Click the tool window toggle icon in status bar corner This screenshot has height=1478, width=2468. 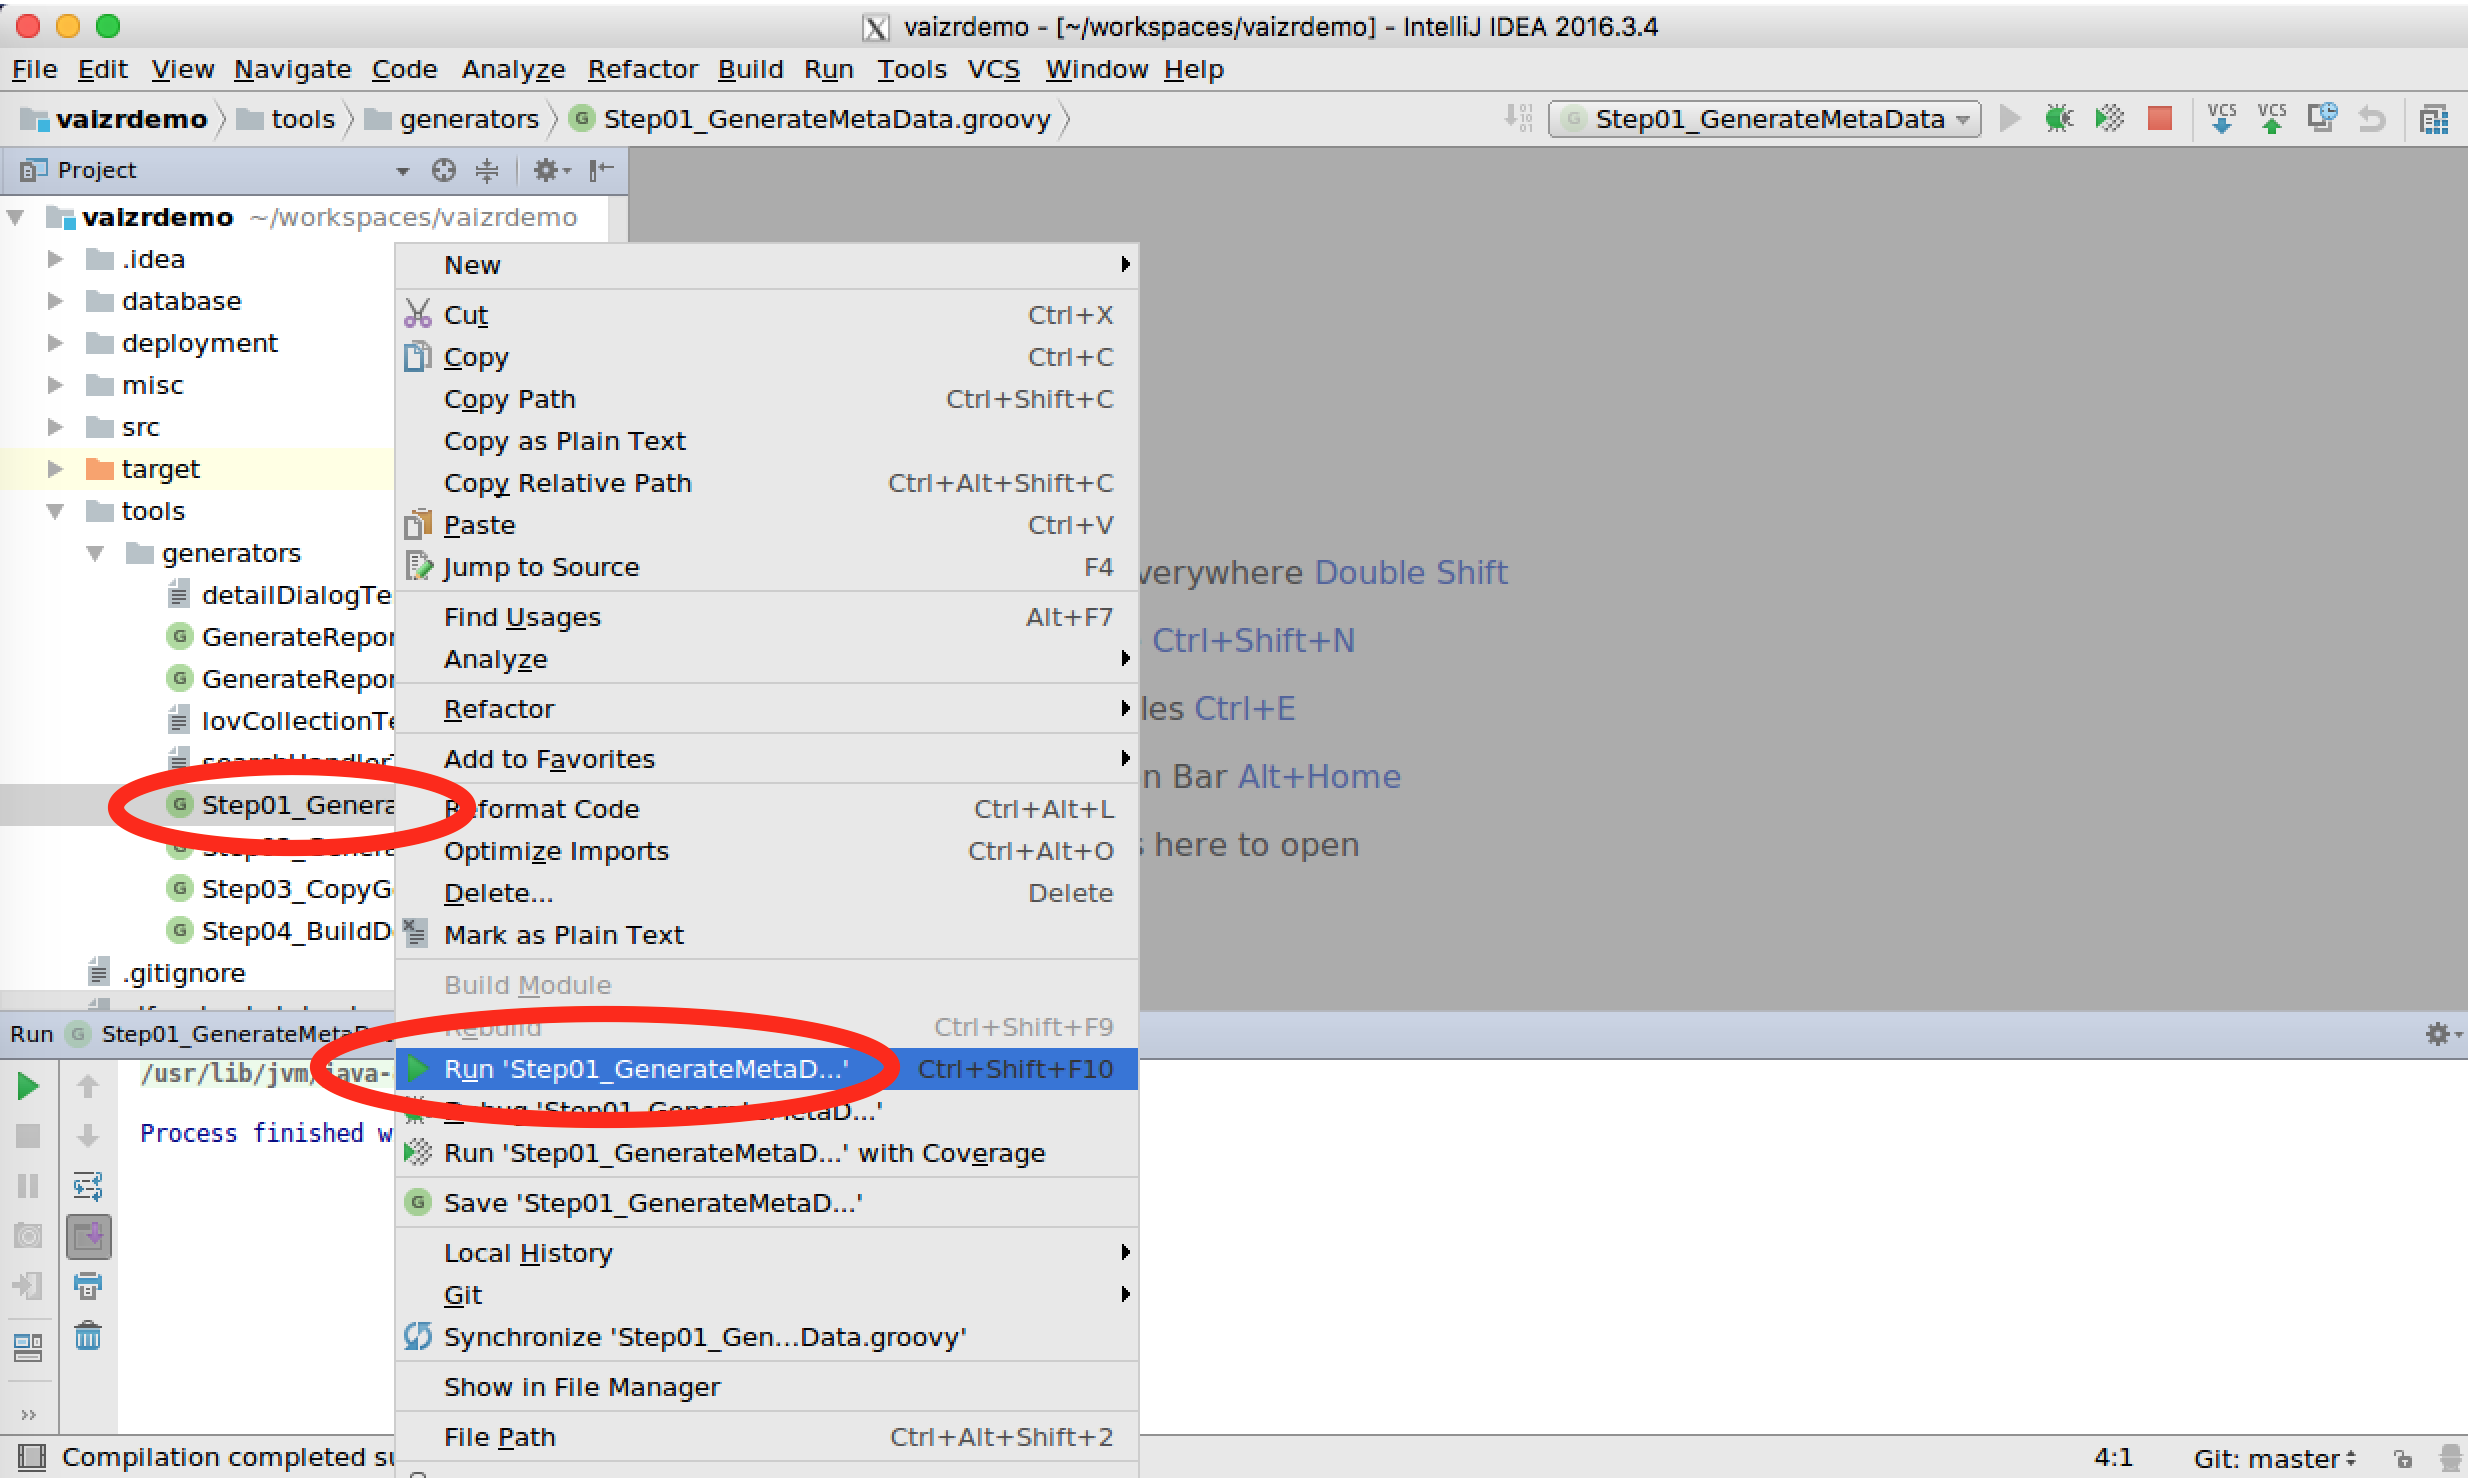point(32,1458)
